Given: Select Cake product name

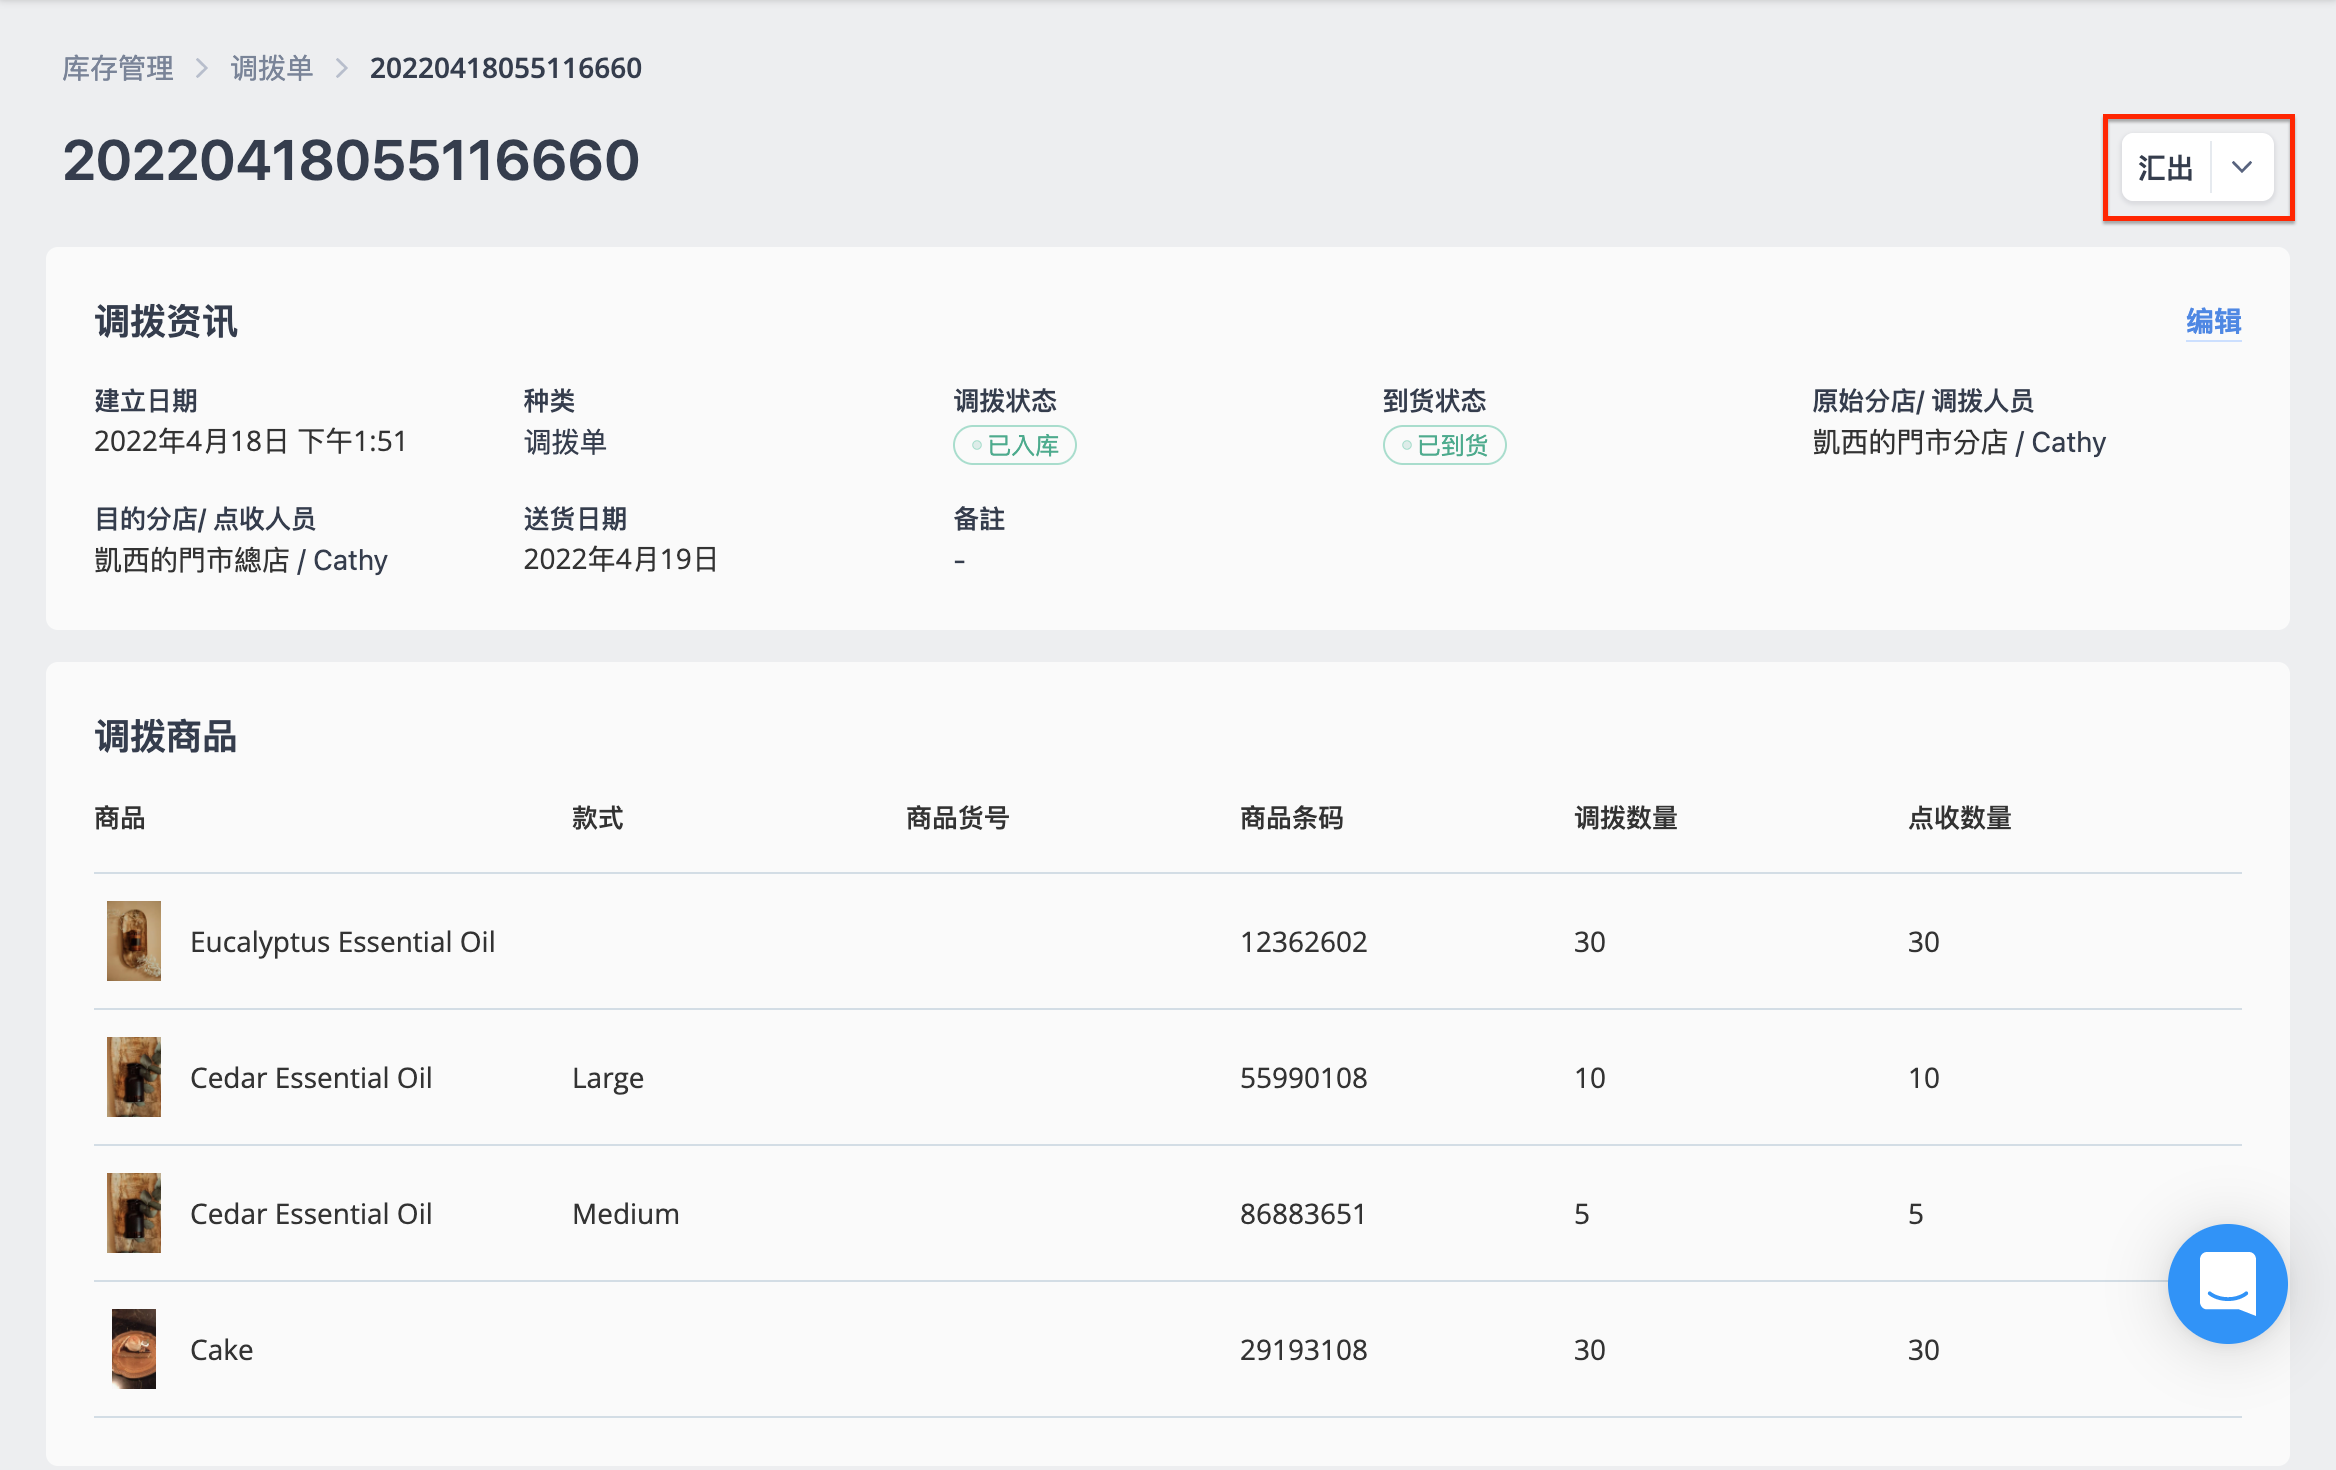Looking at the screenshot, I should [x=221, y=1350].
